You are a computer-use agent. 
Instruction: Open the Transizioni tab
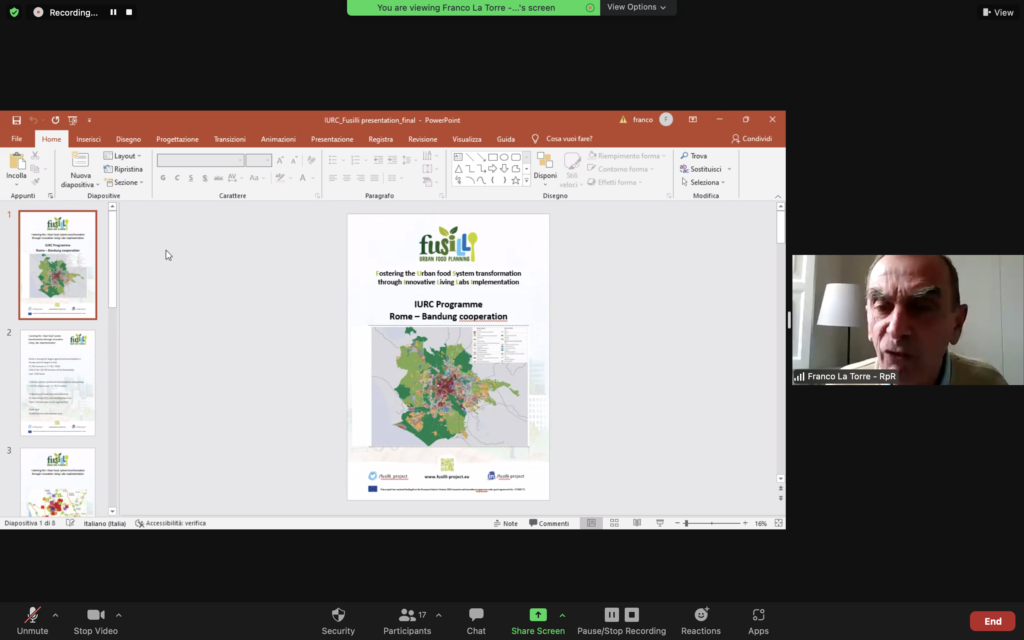click(229, 139)
